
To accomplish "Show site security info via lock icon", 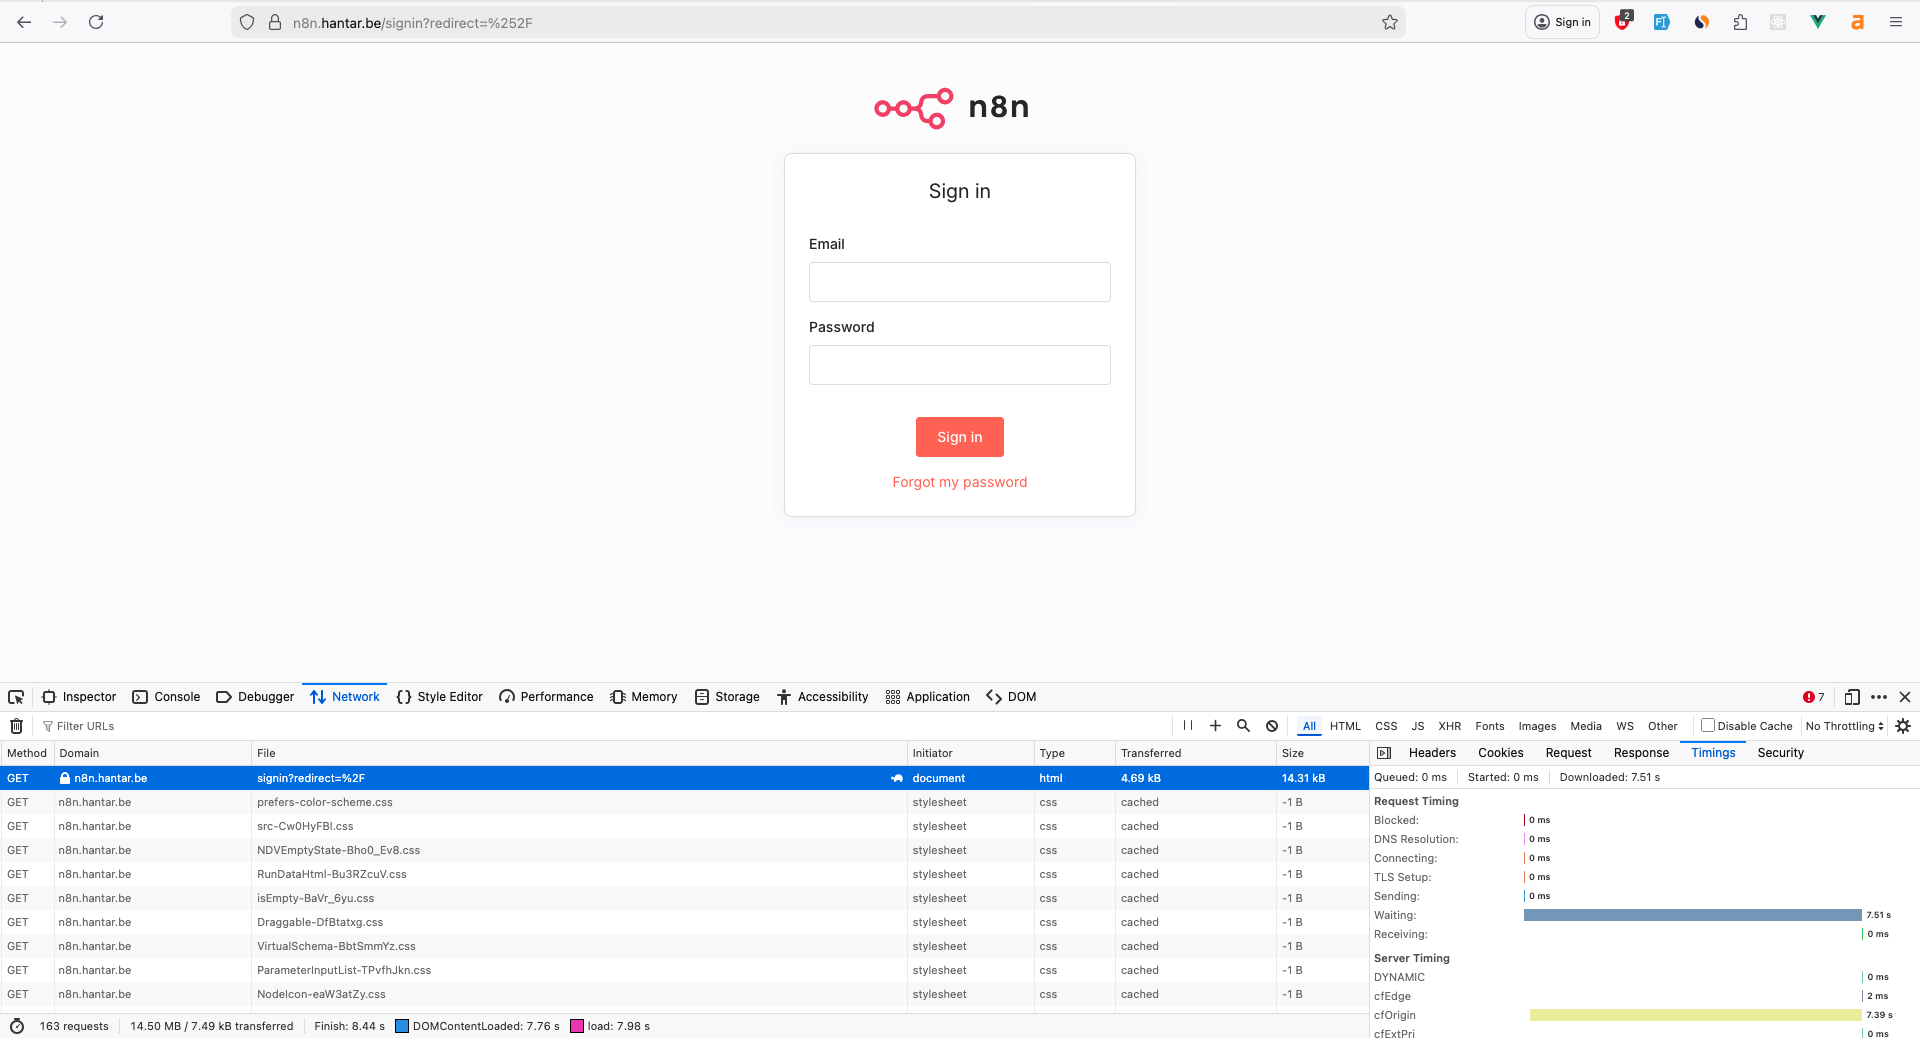I will click(275, 22).
